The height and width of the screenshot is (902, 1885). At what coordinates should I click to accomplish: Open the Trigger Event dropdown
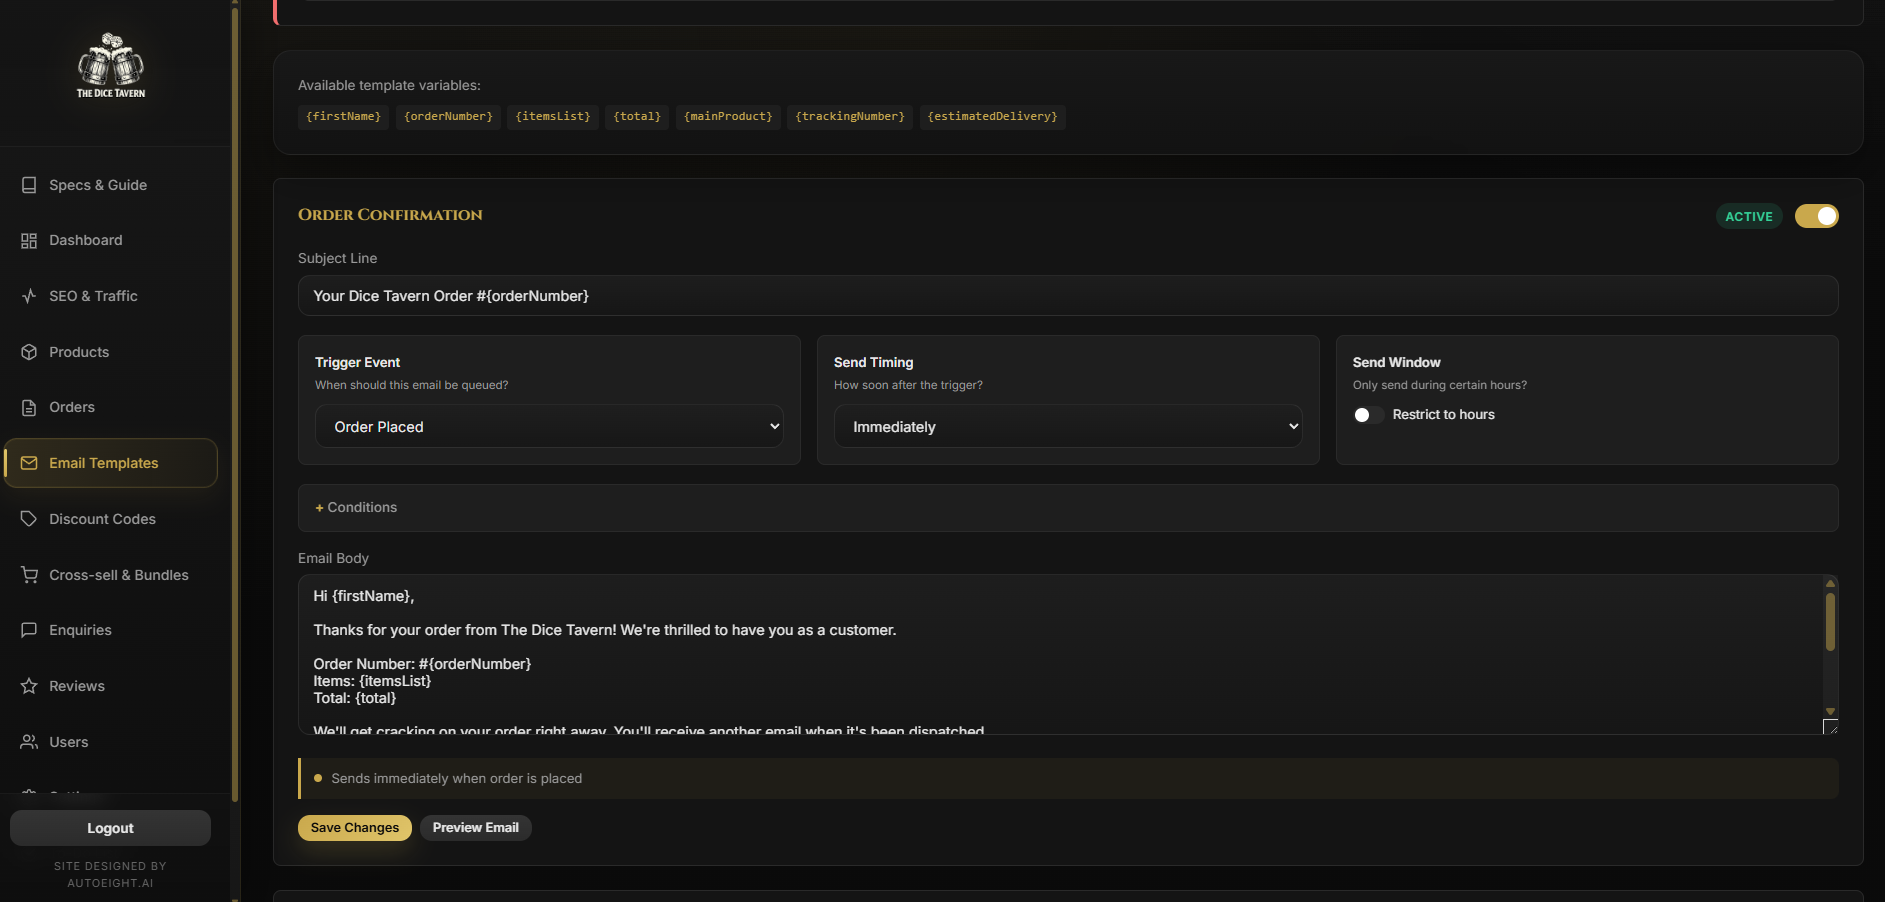pyautogui.click(x=549, y=426)
